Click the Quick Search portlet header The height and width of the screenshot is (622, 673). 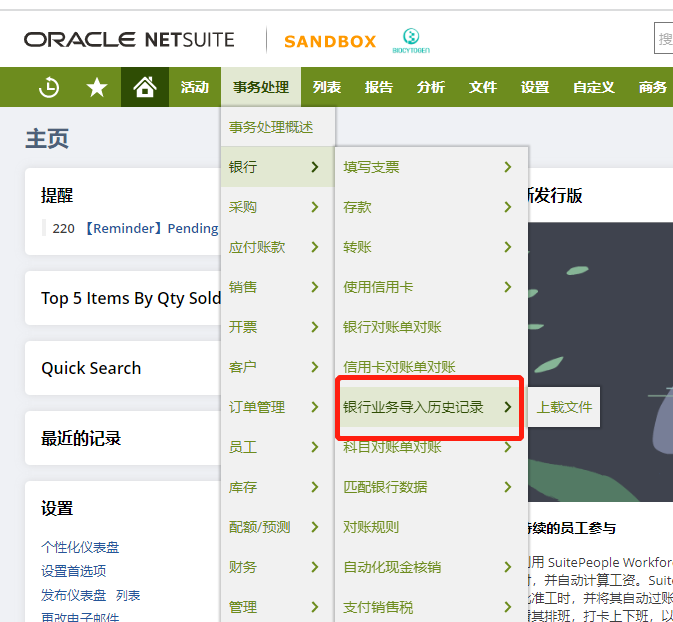(91, 368)
